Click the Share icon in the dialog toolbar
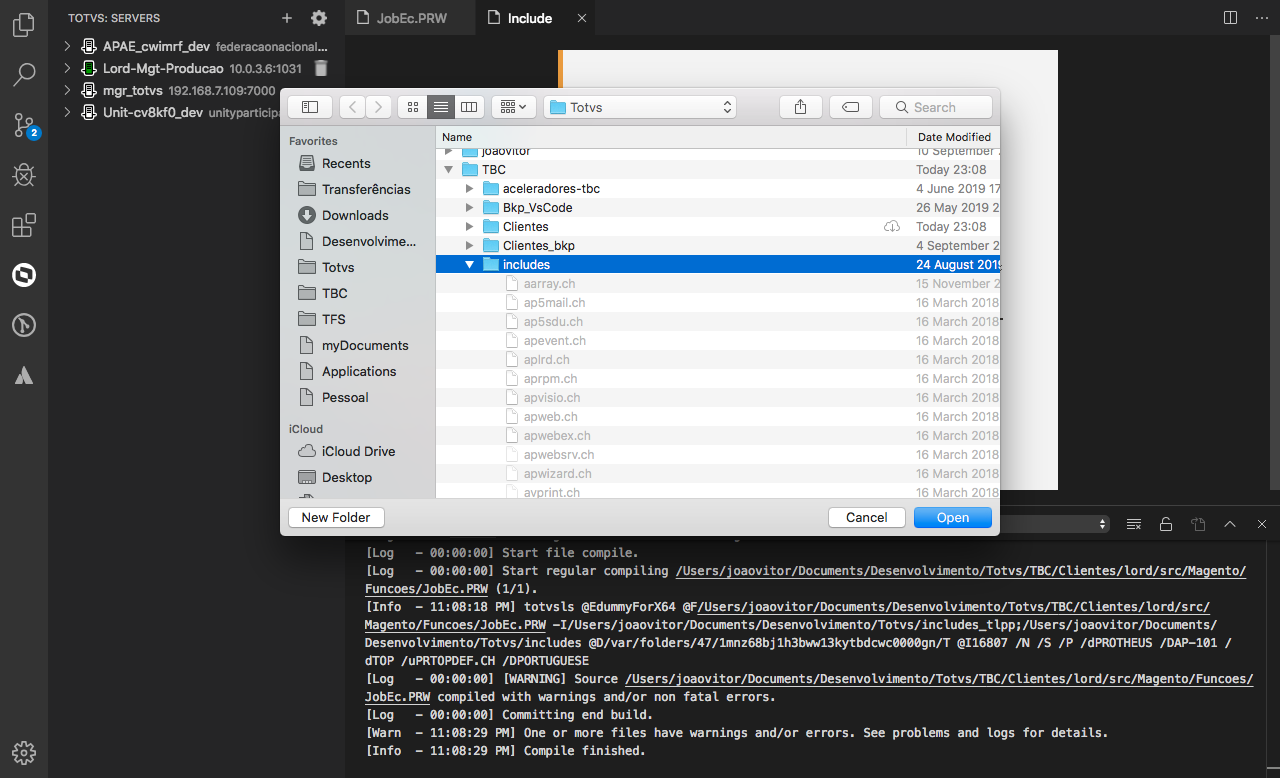Viewport: 1280px width, 778px height. 800,106
